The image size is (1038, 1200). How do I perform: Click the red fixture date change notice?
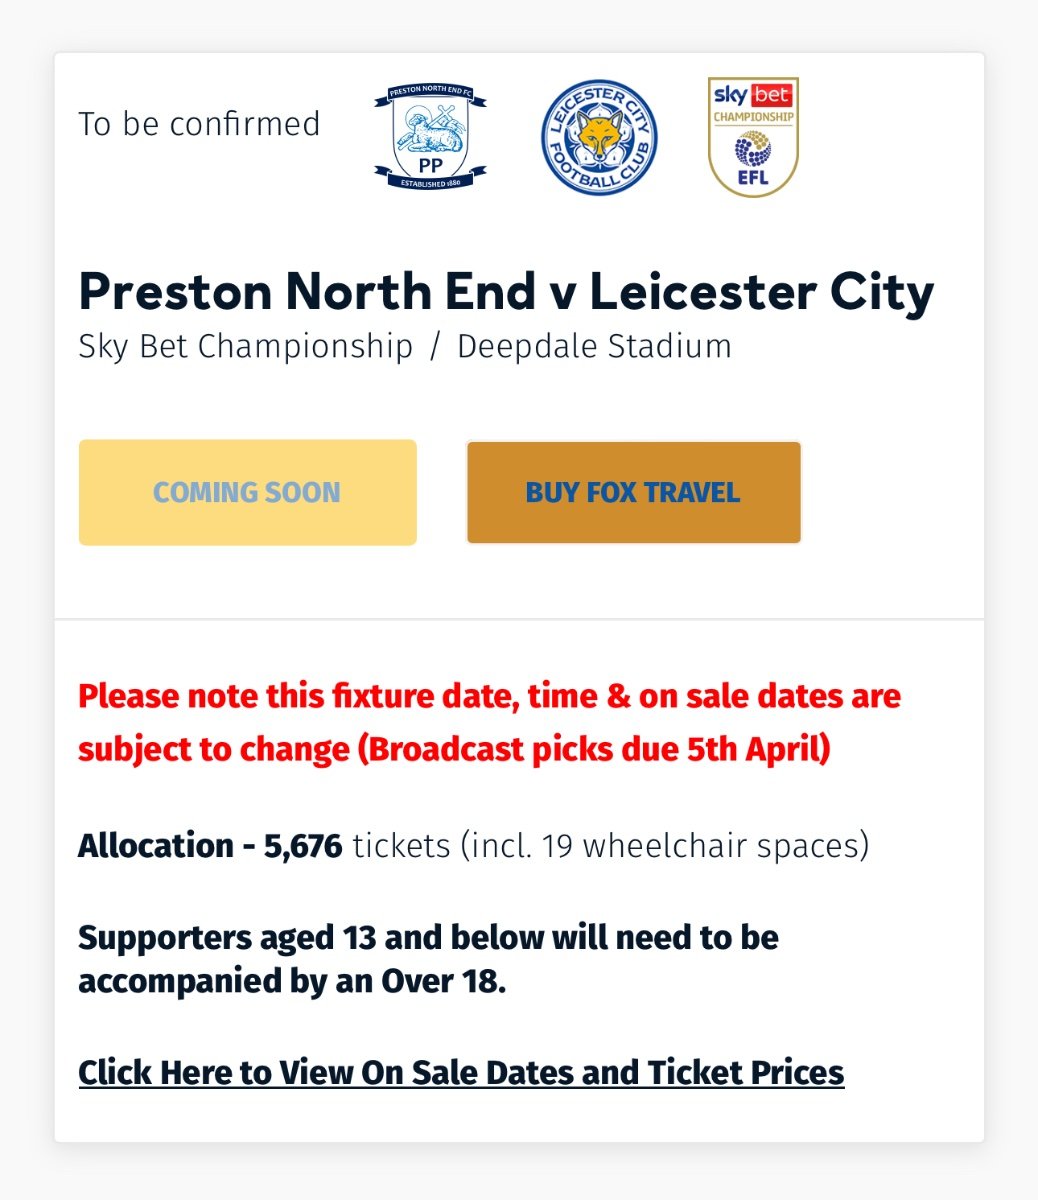pos(490,722)
